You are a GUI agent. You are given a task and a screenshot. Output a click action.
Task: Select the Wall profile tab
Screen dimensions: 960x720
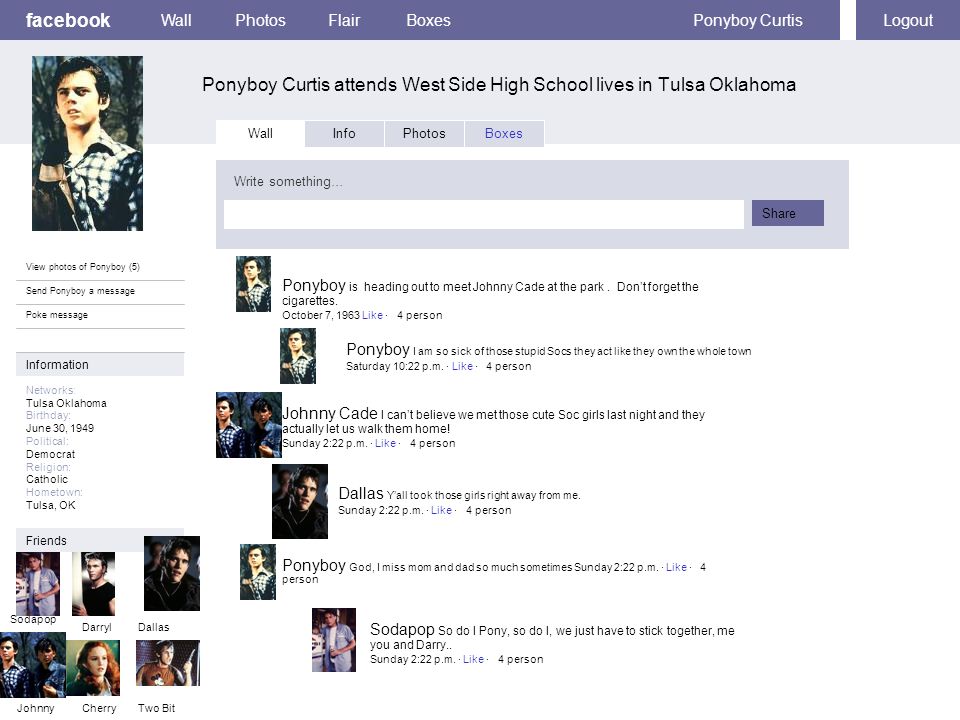[260, 133]
